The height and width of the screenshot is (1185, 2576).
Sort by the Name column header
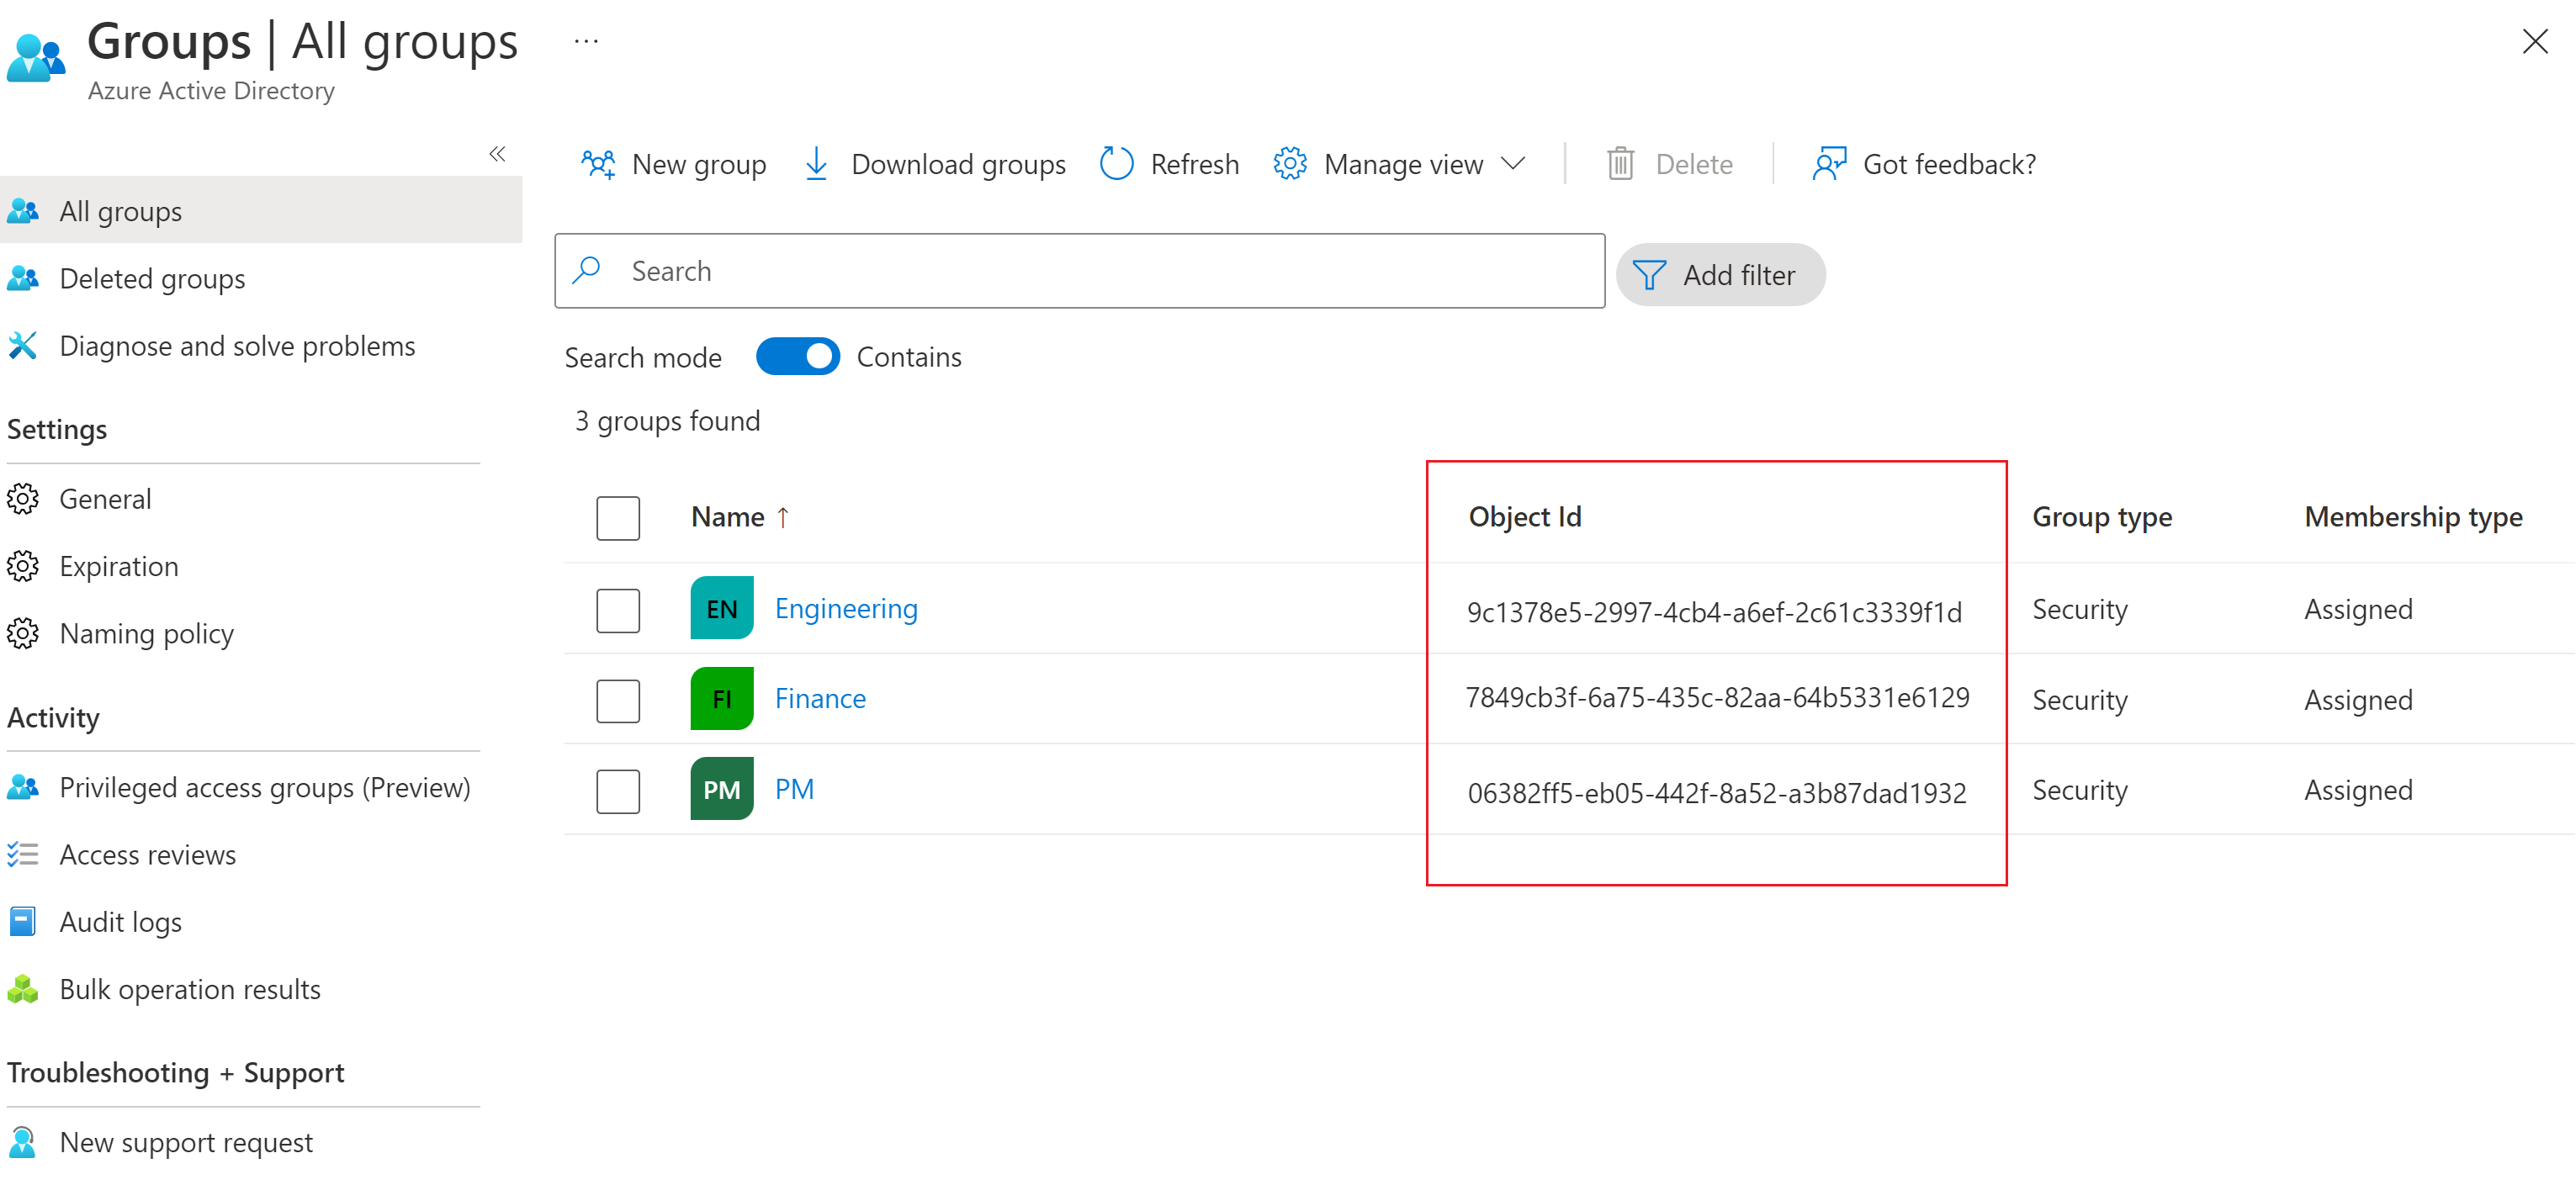tap(728, 517)
